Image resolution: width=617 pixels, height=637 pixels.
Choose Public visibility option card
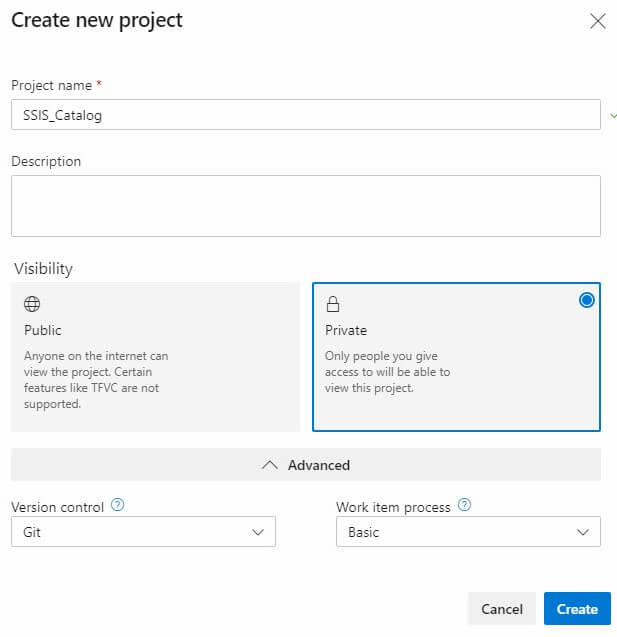coord(156,357)
